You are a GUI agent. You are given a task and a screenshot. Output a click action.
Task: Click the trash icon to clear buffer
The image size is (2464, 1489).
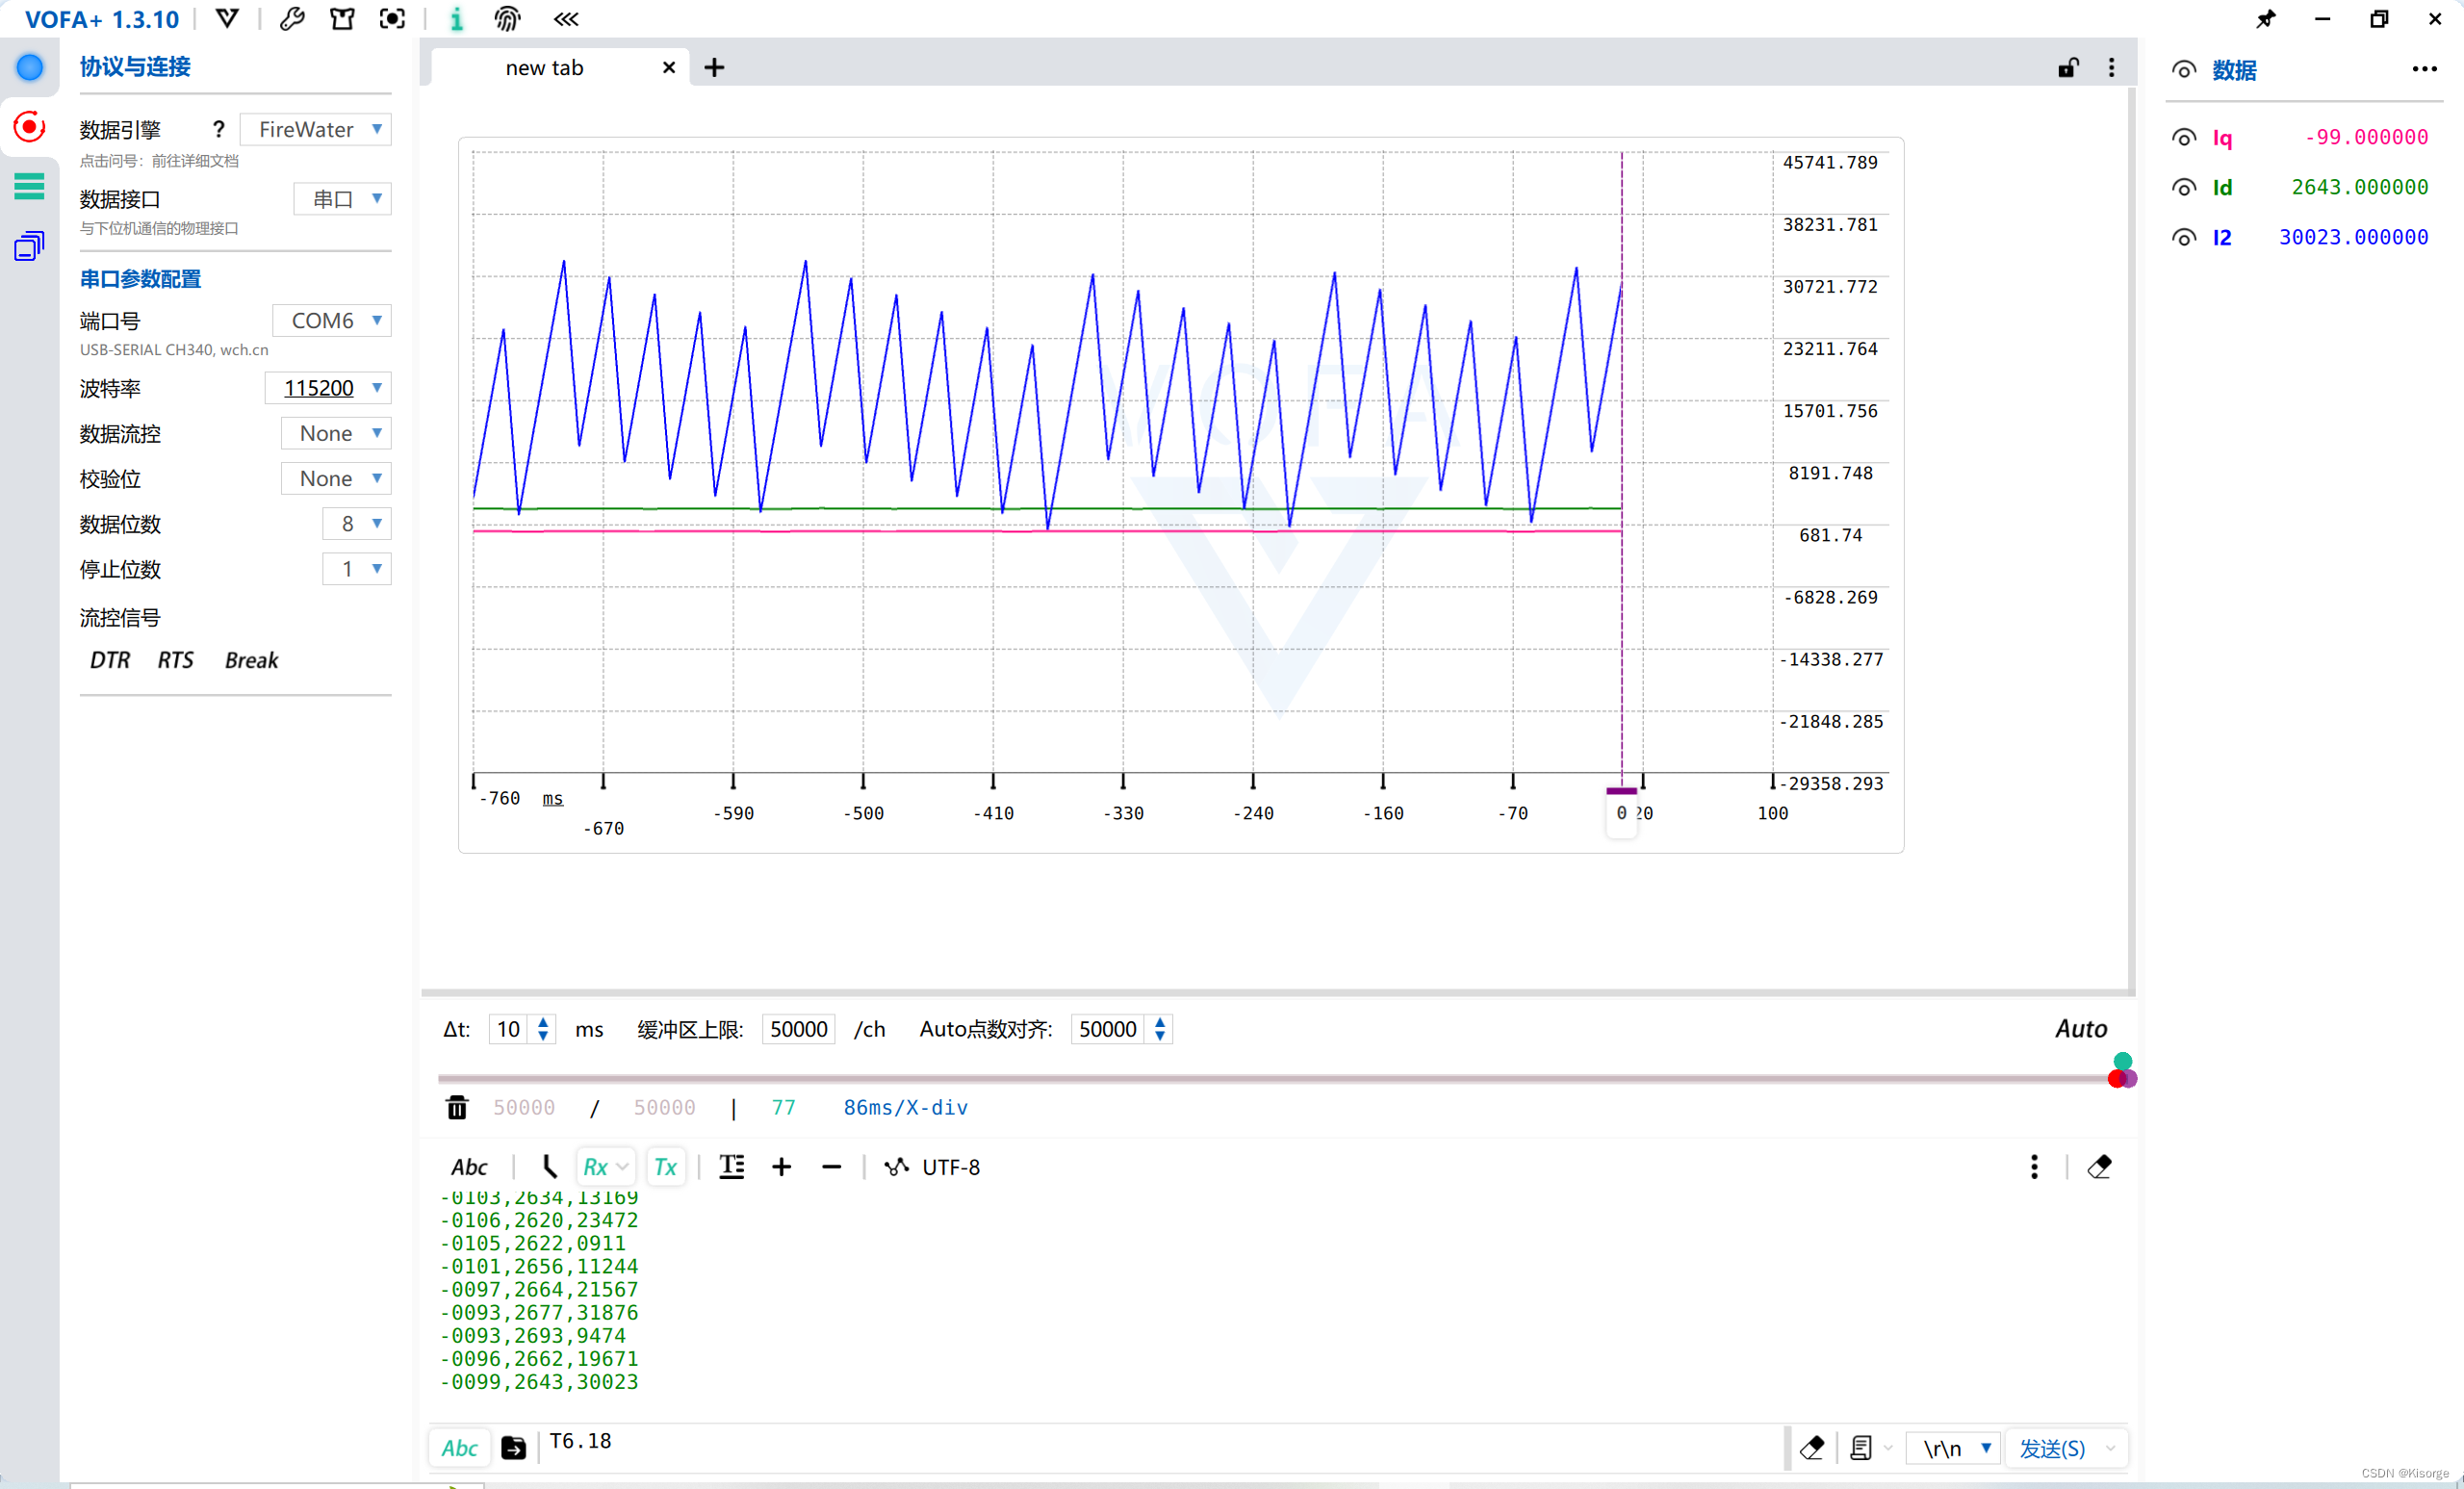click(x=457, y=1107)
